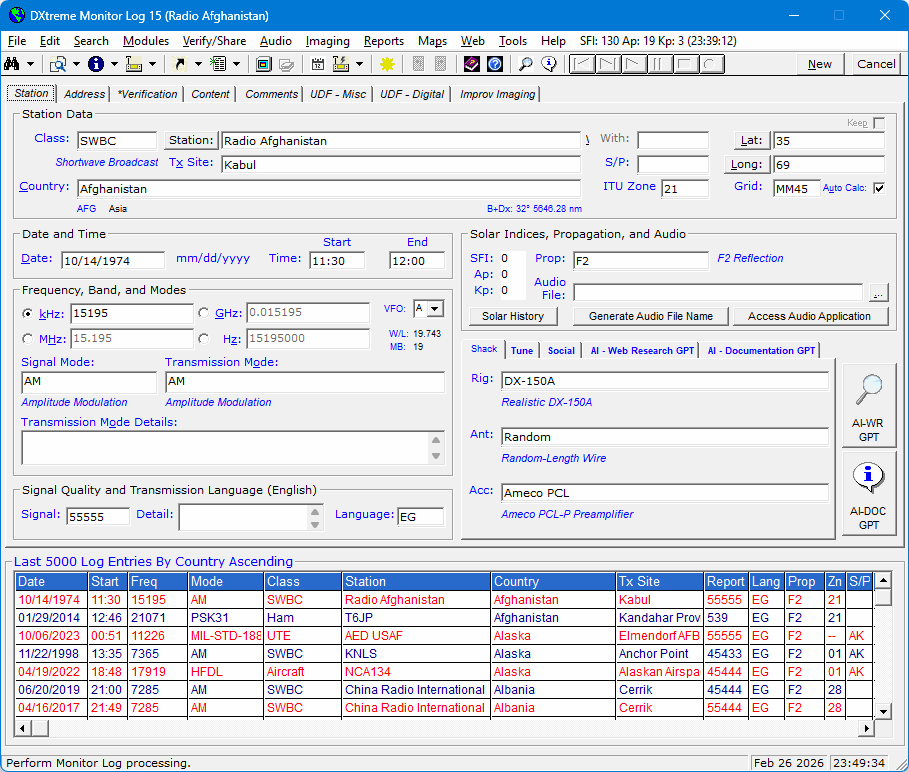The image size is (909, 772).
Task: Select the MHz frequency radio button
Action: 28,339
